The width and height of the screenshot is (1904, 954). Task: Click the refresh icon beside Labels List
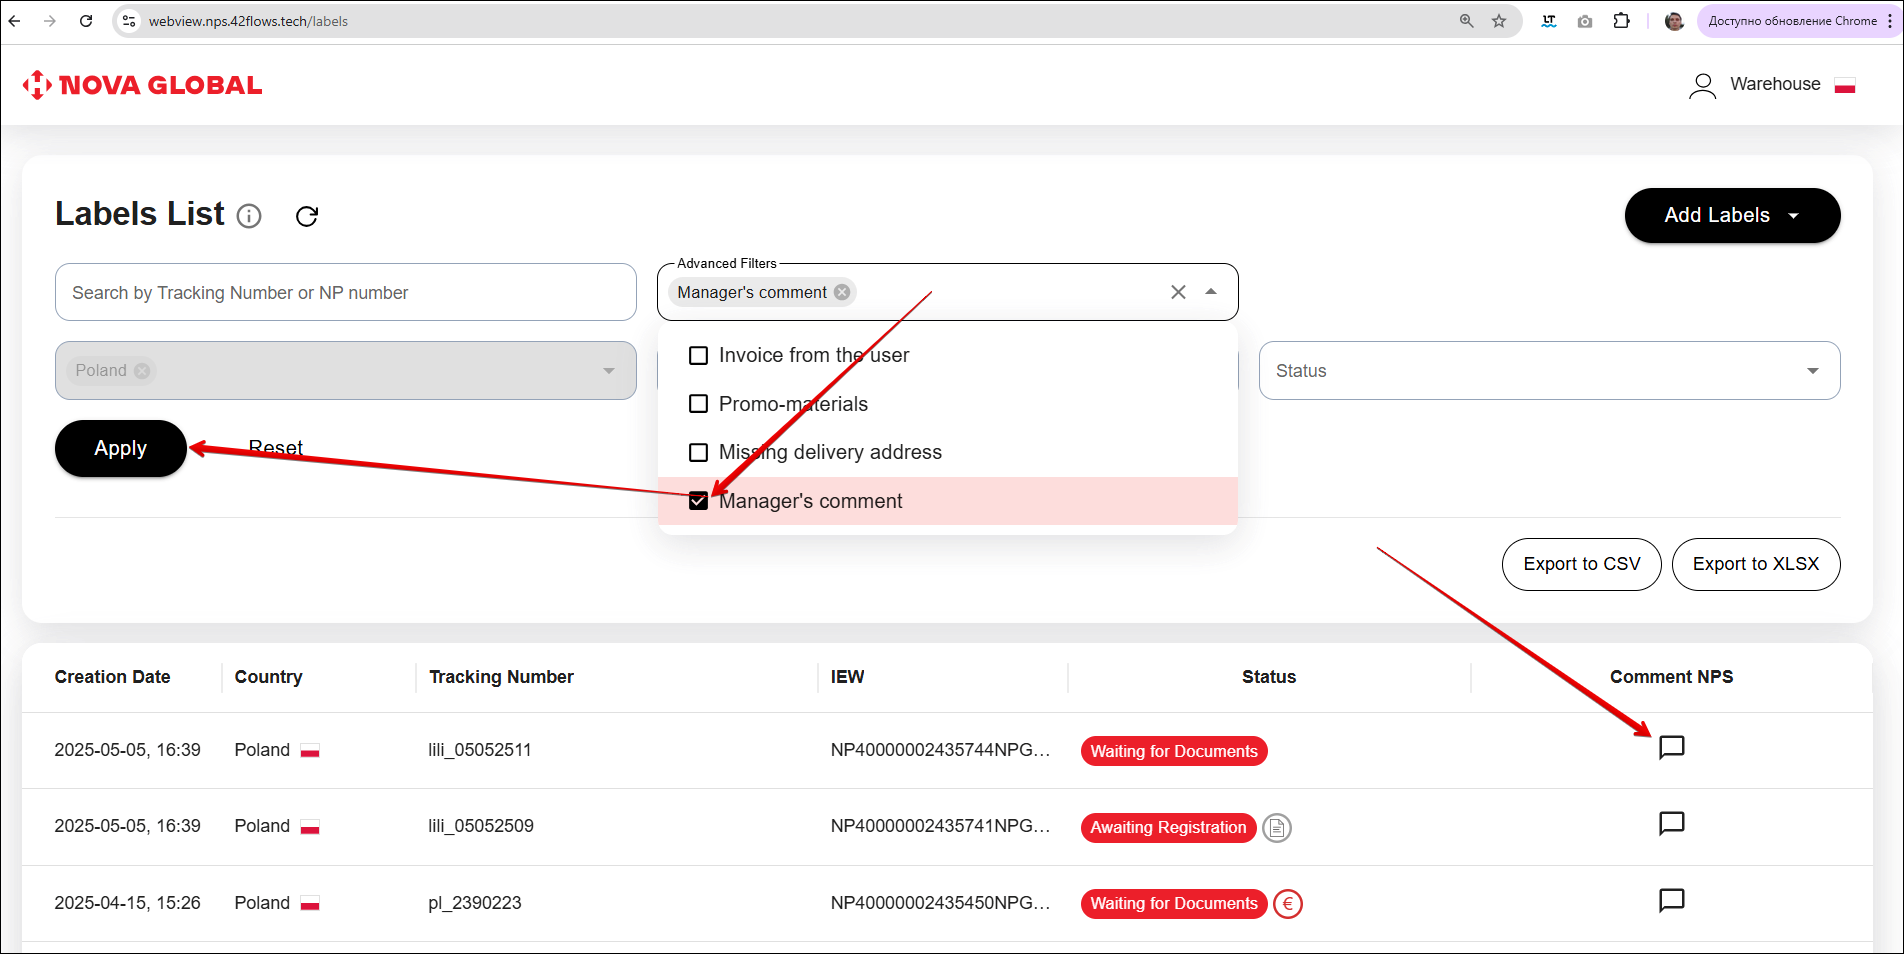pos(307,216)
